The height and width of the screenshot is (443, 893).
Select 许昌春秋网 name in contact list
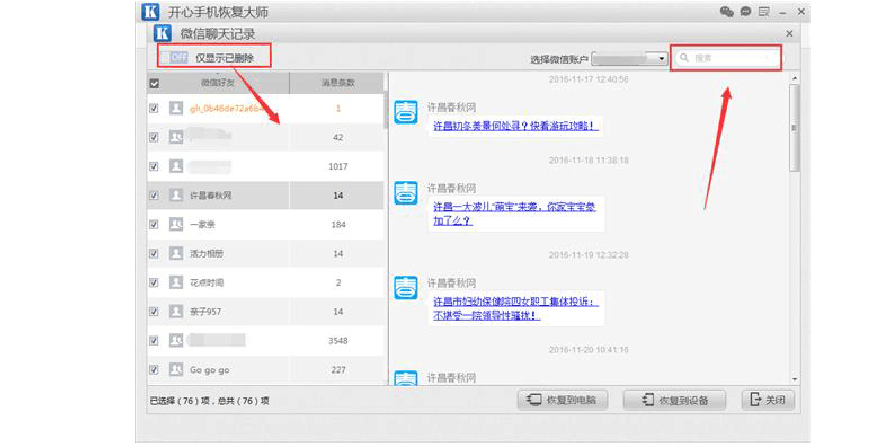coord(211,195)
